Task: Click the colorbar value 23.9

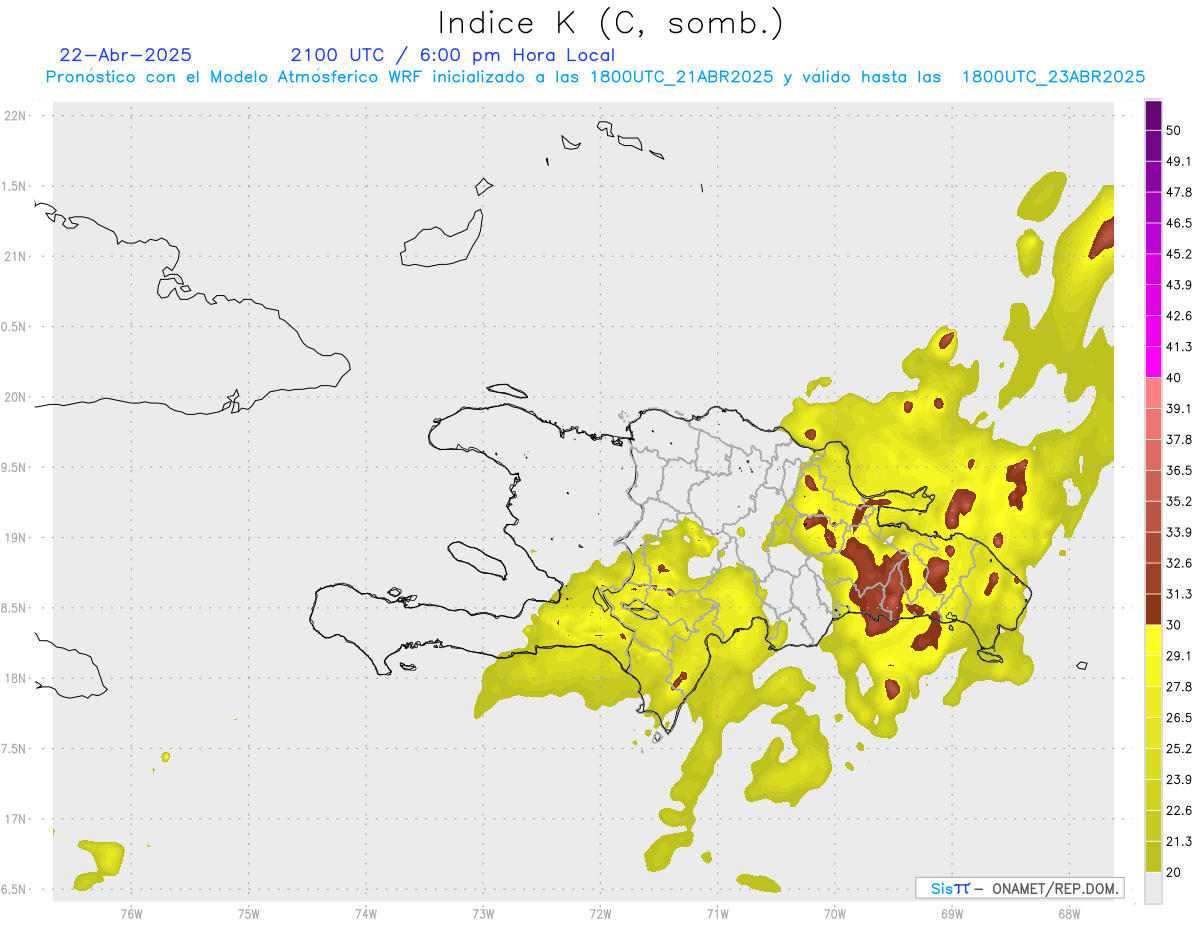Action: [x=1179, y=780]
